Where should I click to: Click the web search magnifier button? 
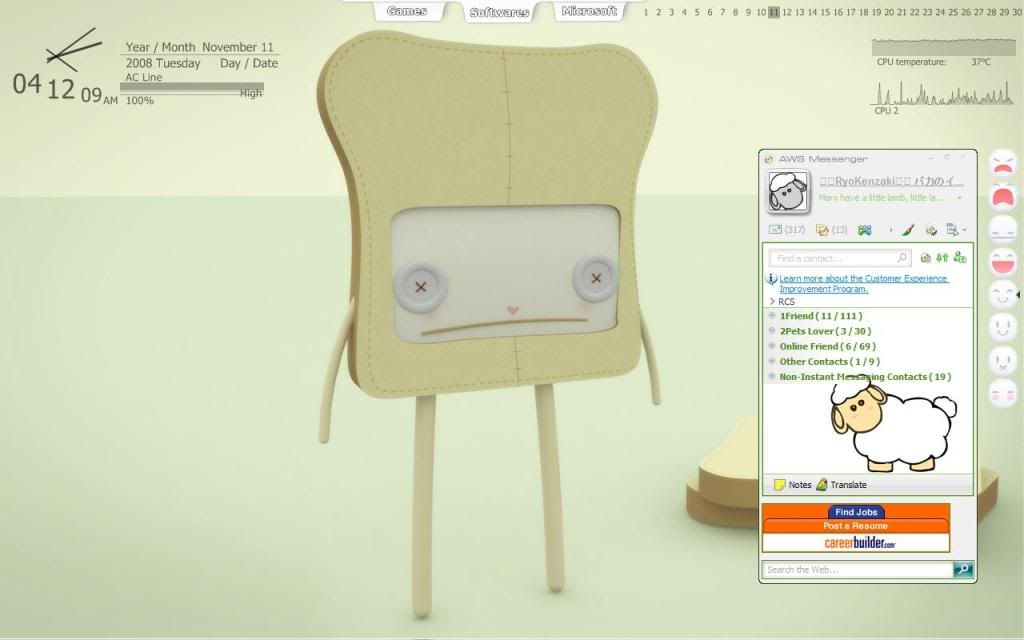[963, 569]
